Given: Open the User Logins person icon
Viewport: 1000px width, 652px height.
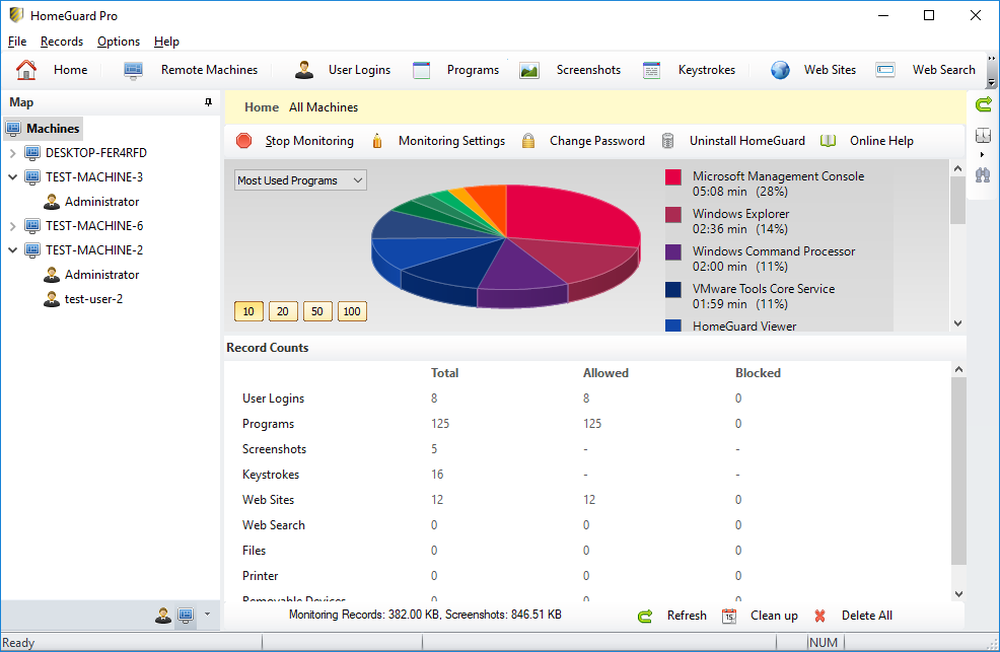Looking at the screenshot, I should (x=304, y=70).
